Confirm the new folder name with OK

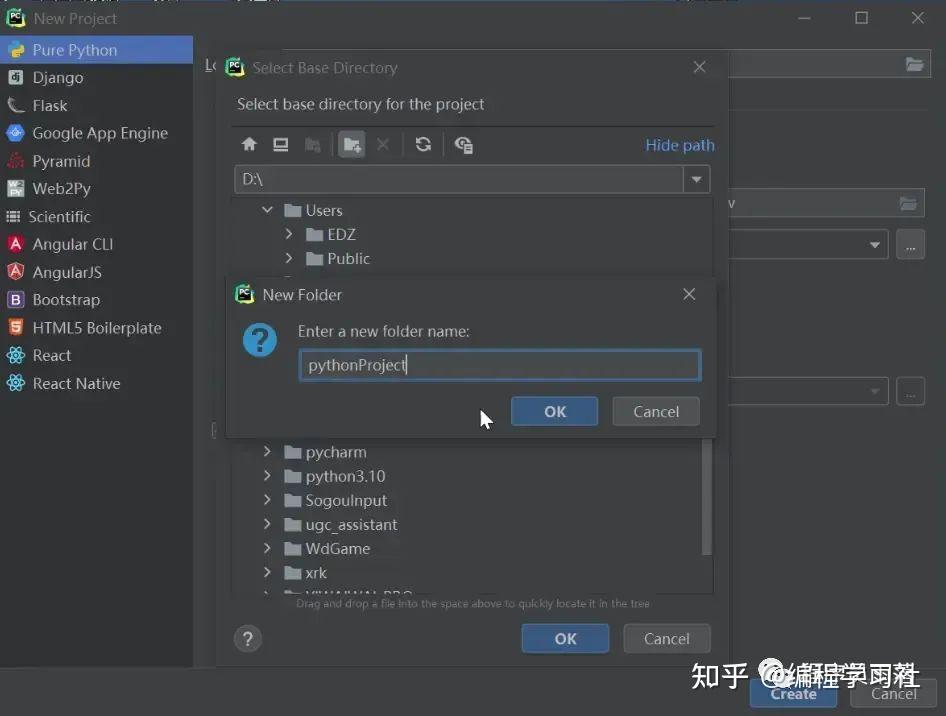point(554,411)
